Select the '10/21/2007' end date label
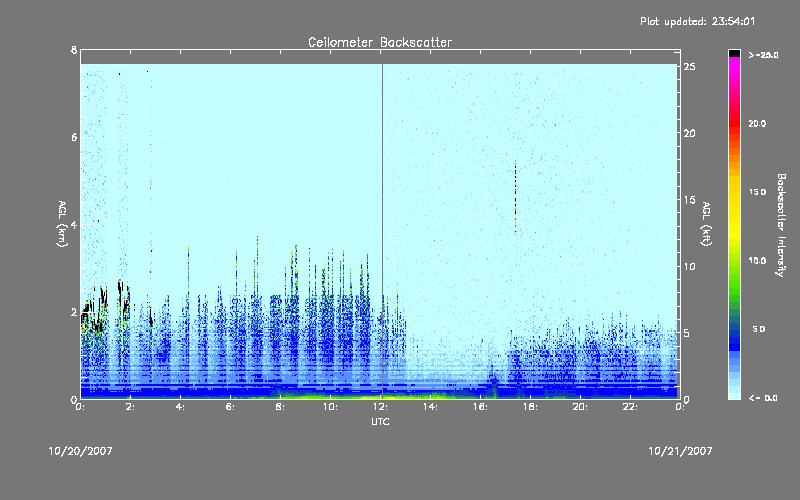The width and height of the screenshot is (800, 500). pyautogui.click(x=680, y=451)
